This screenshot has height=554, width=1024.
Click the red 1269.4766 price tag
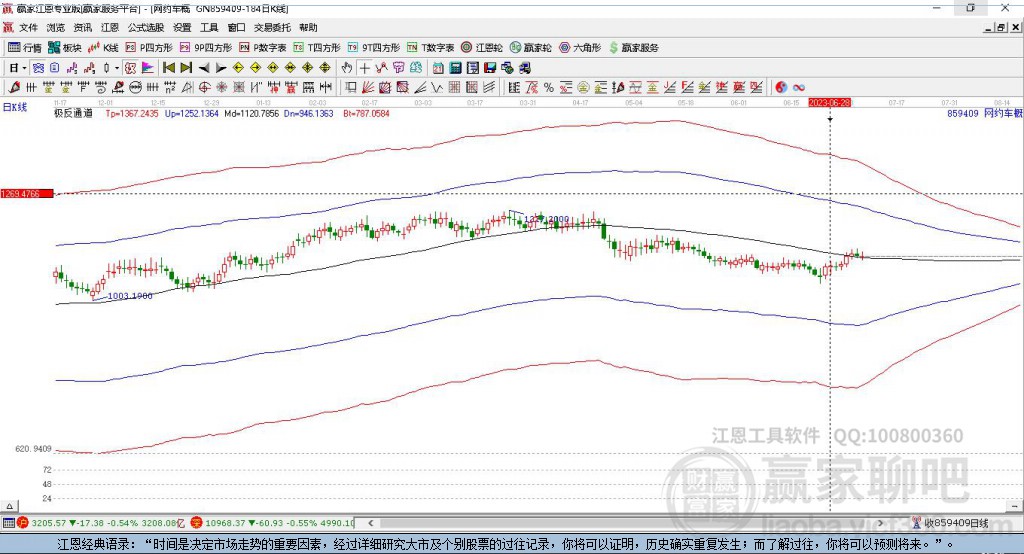(27, 194)
